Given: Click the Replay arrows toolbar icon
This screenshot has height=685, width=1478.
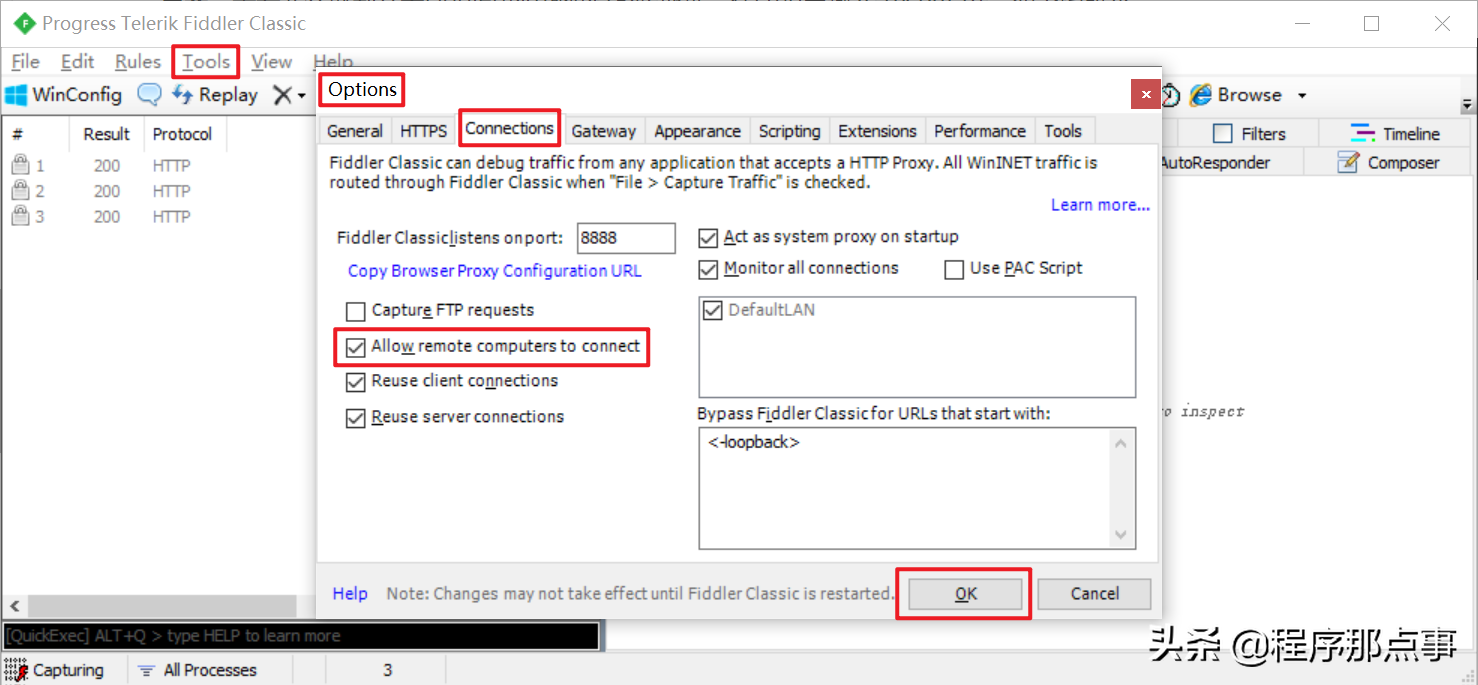Looking at the screenshot, I should 182,95.
